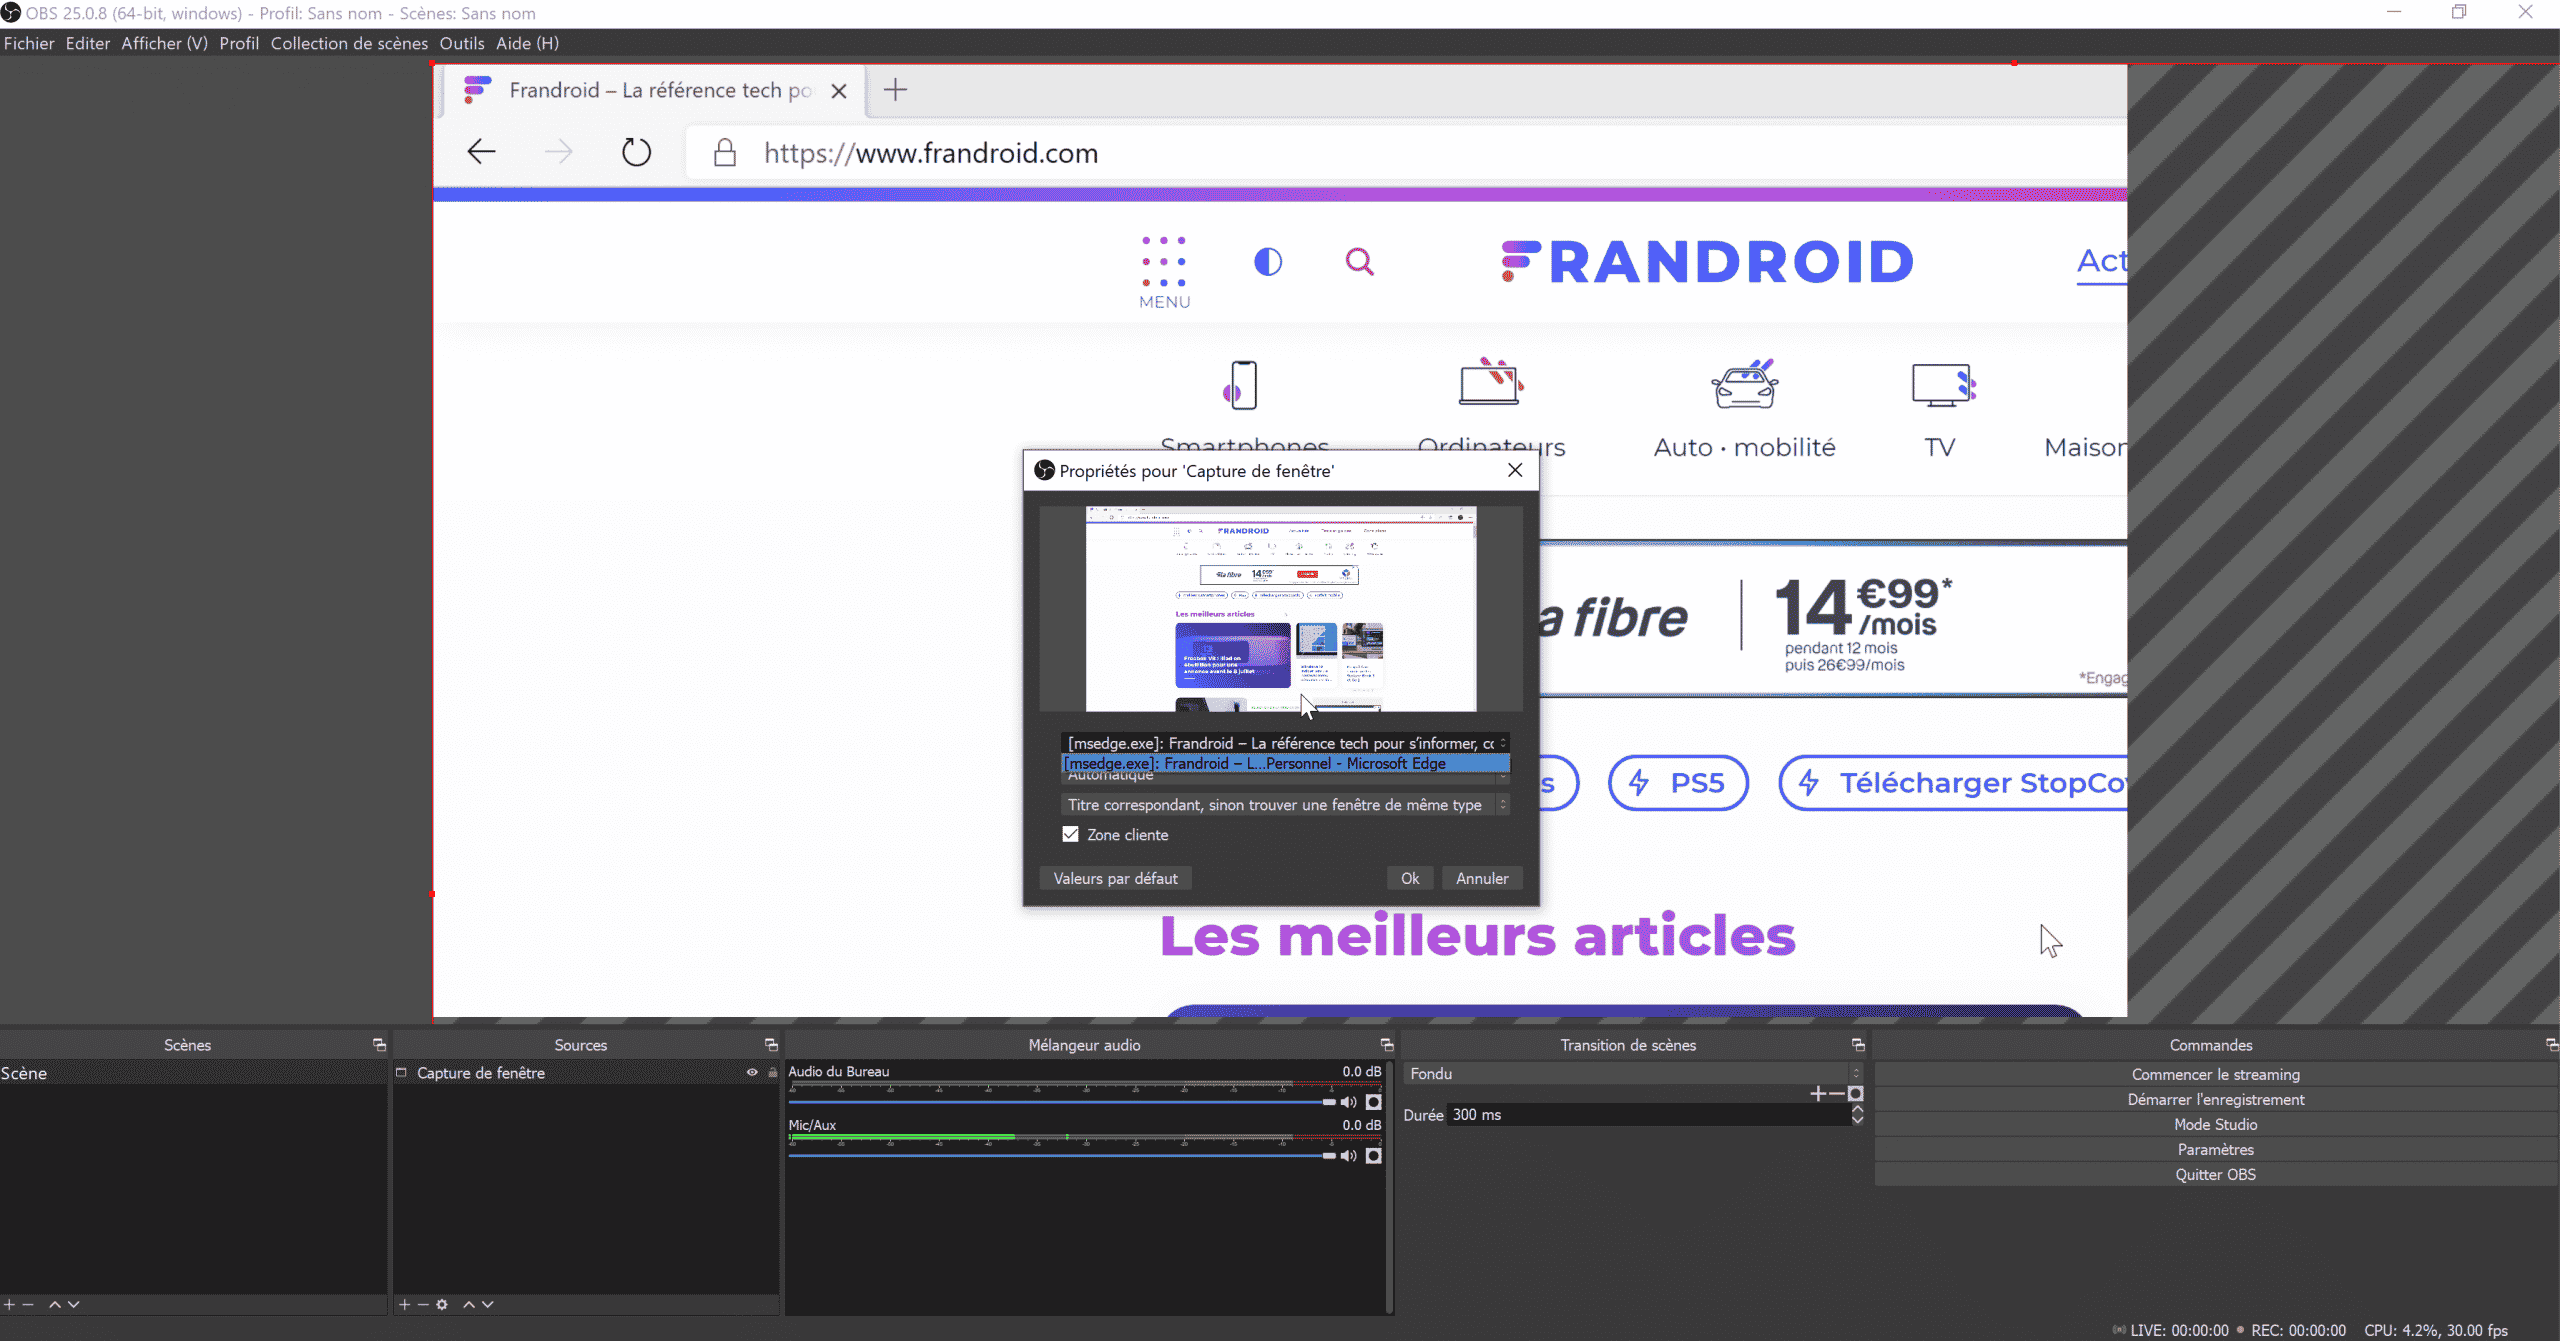Increase Durée with the up arrow
Viewport: 2560px width, 1341px height.
pyautogui.click(x=1857, y=1109)
